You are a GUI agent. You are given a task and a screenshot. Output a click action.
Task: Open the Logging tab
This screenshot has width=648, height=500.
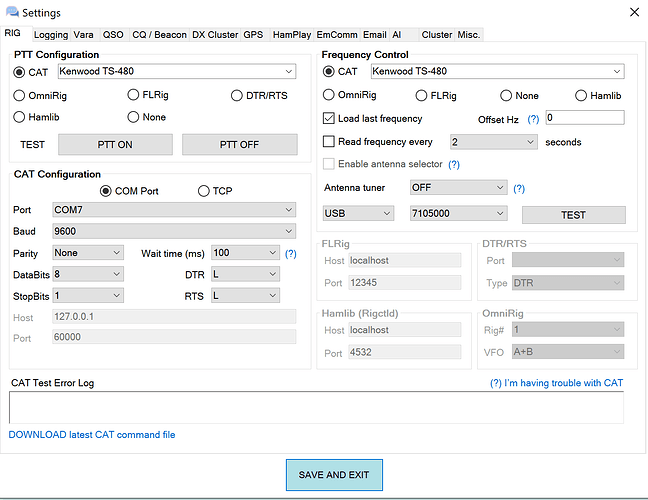click(51, 35)
